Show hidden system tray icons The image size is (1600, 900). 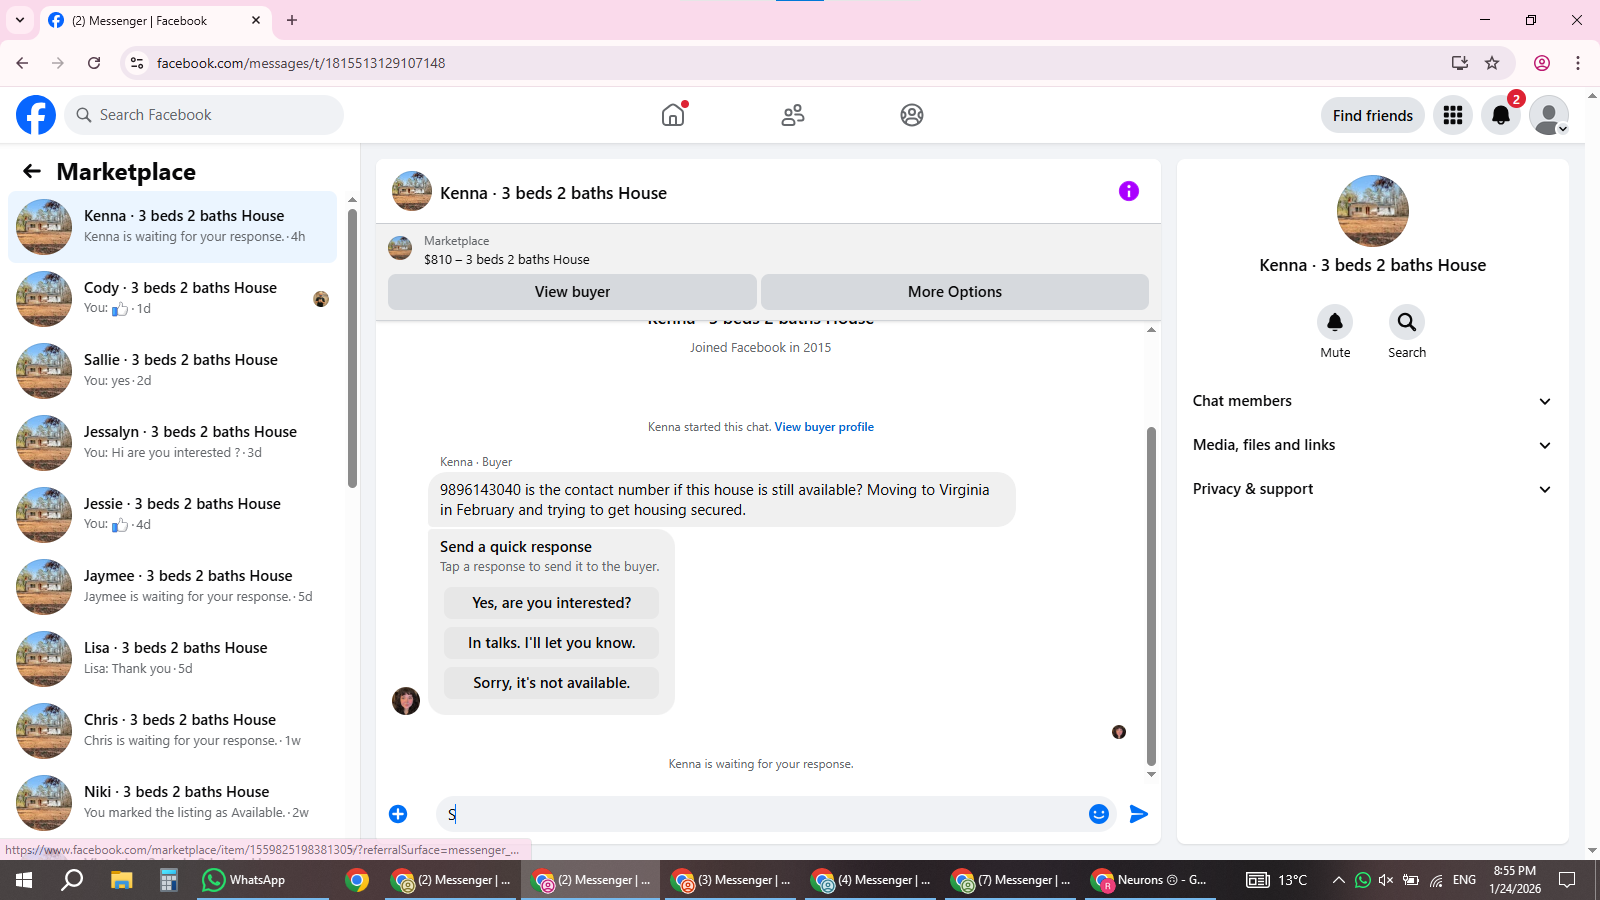tap(1338, 880)
